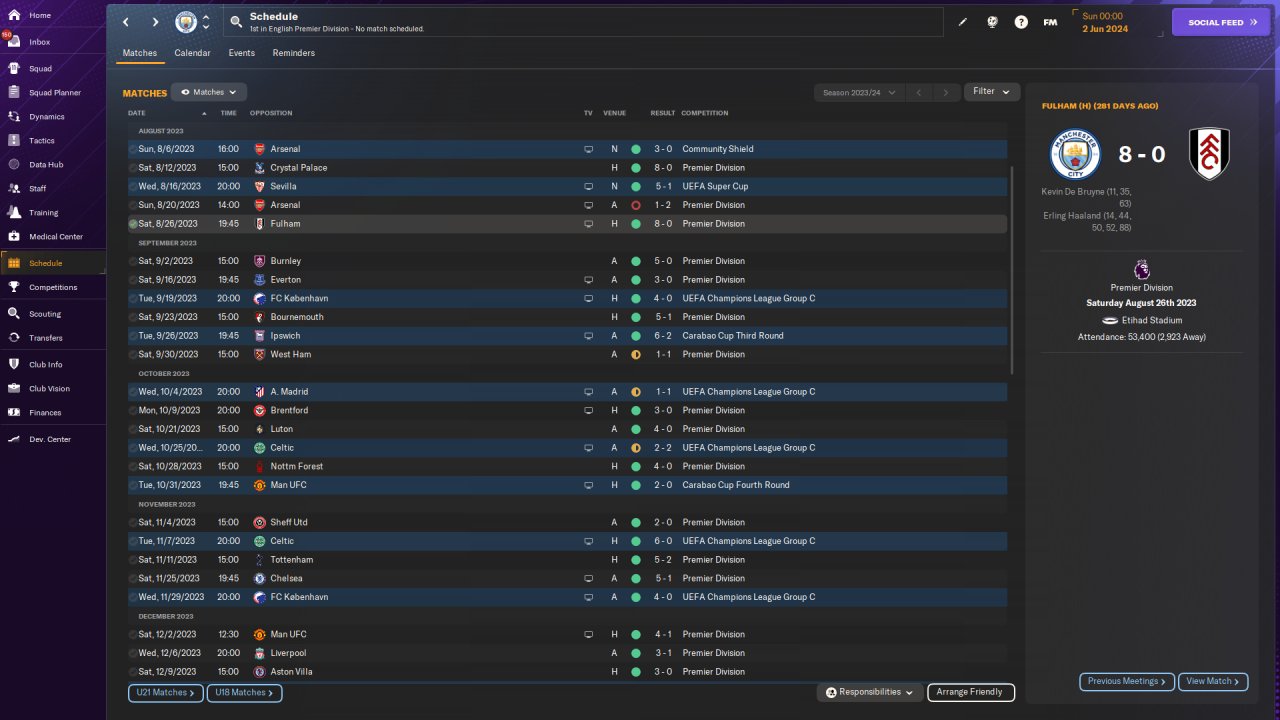Go to the Squad shirt icon
The image size is (1280, 720).
14,69
